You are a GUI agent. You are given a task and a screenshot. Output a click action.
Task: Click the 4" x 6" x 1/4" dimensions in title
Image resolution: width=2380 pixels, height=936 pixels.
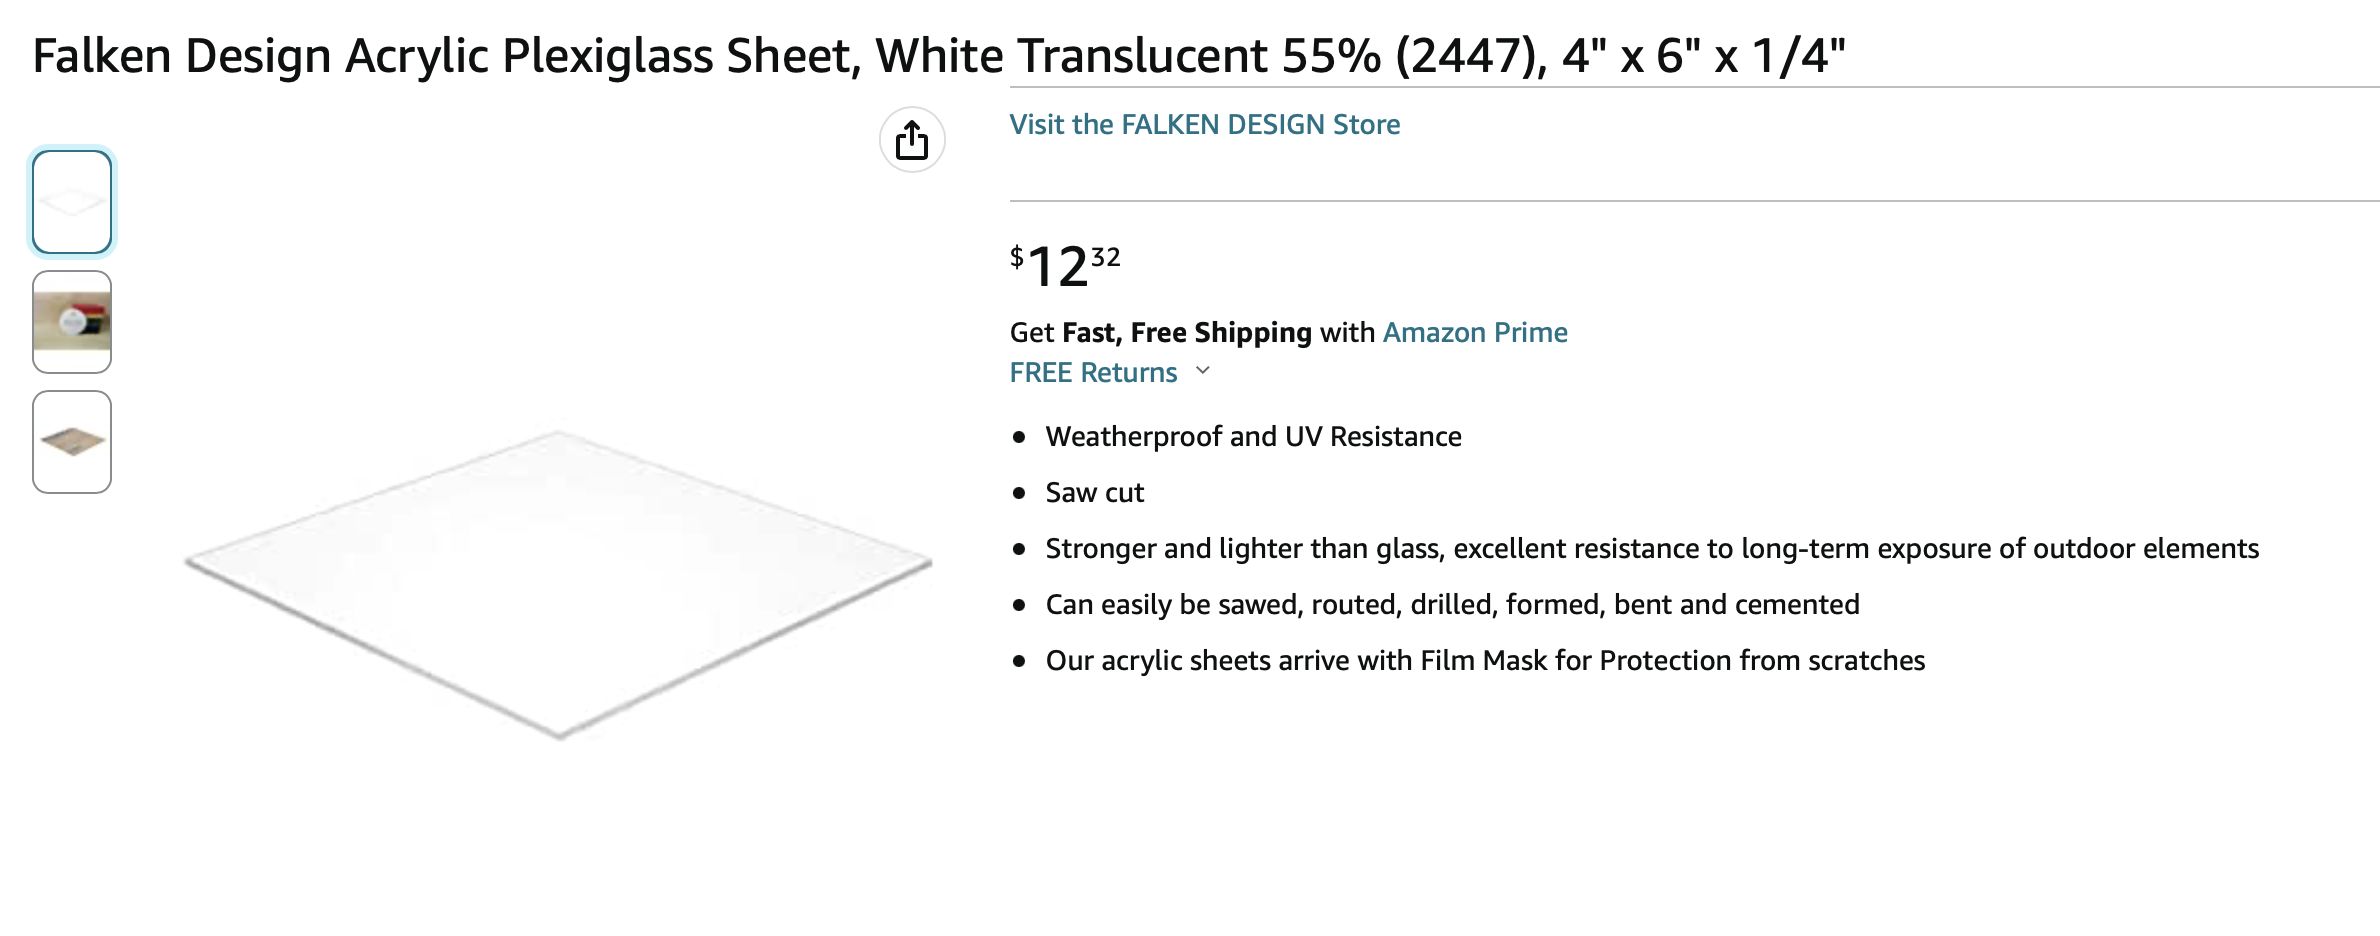pyautogui.click(x=1704, y=55)
